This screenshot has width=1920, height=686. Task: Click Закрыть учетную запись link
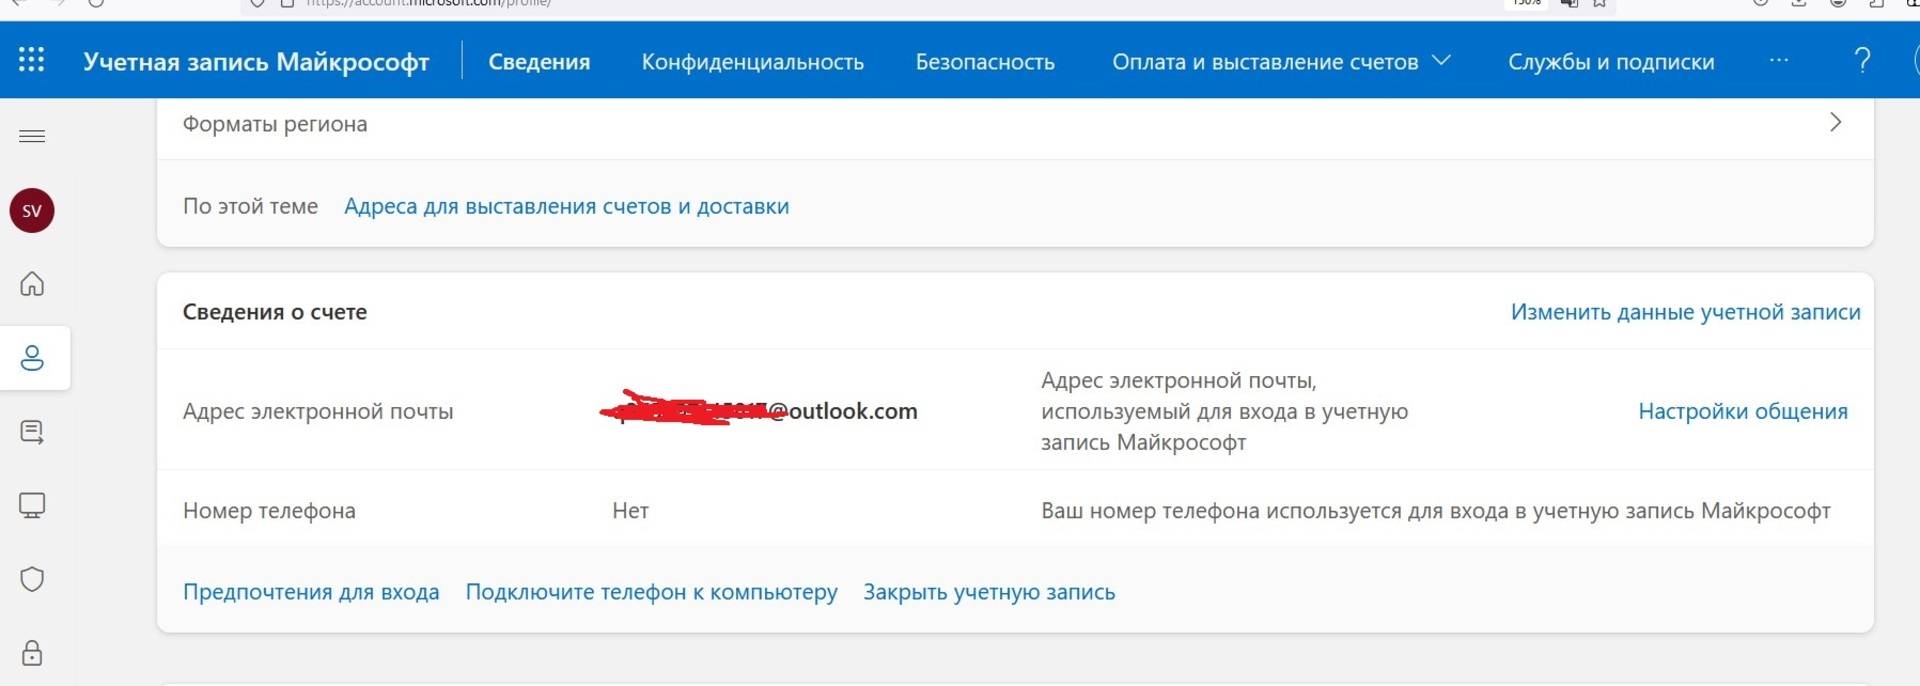pos(989,592)
